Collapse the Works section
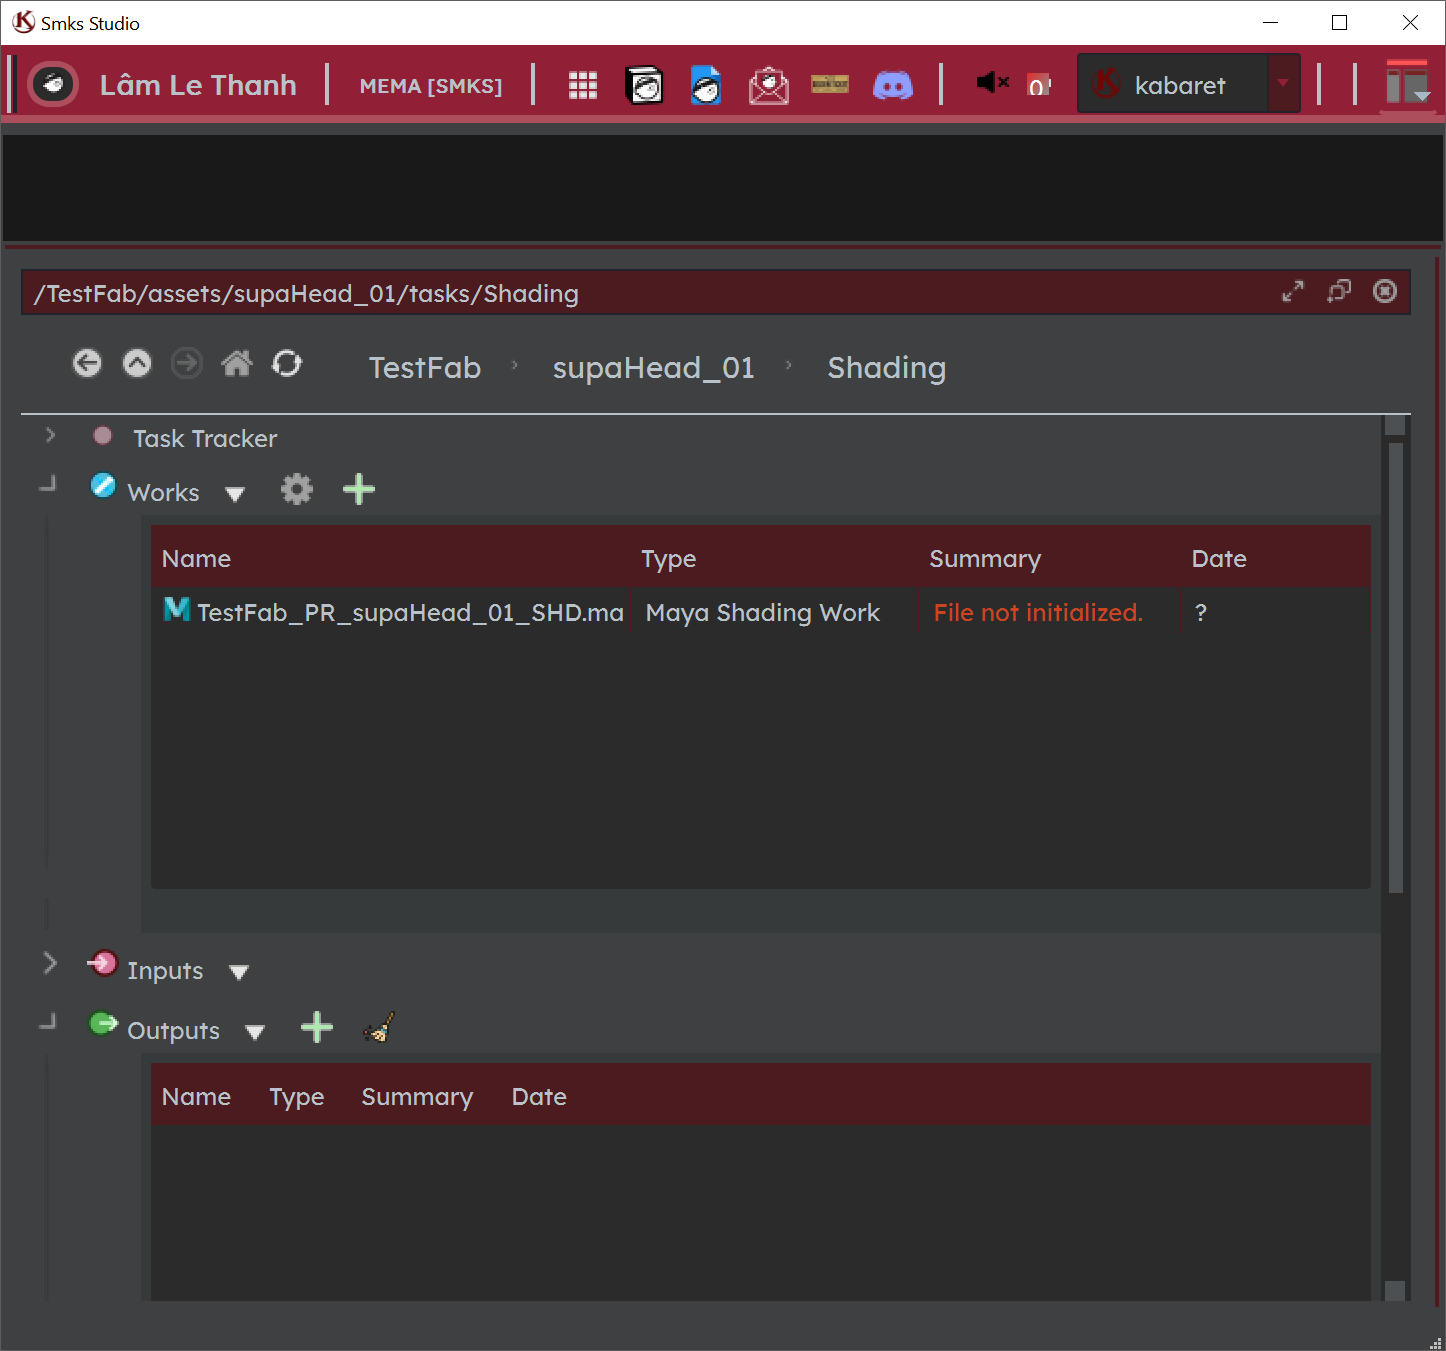 [x=48, y=485]
